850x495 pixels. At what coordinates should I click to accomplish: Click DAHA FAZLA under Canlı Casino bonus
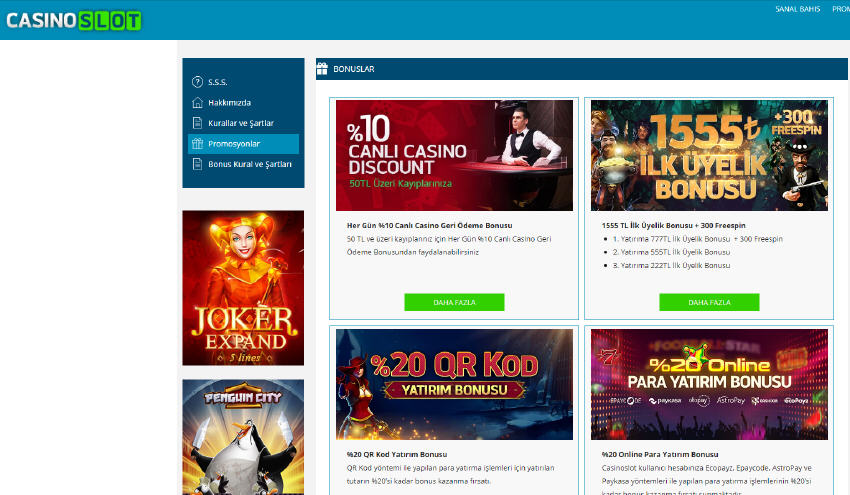454,302
